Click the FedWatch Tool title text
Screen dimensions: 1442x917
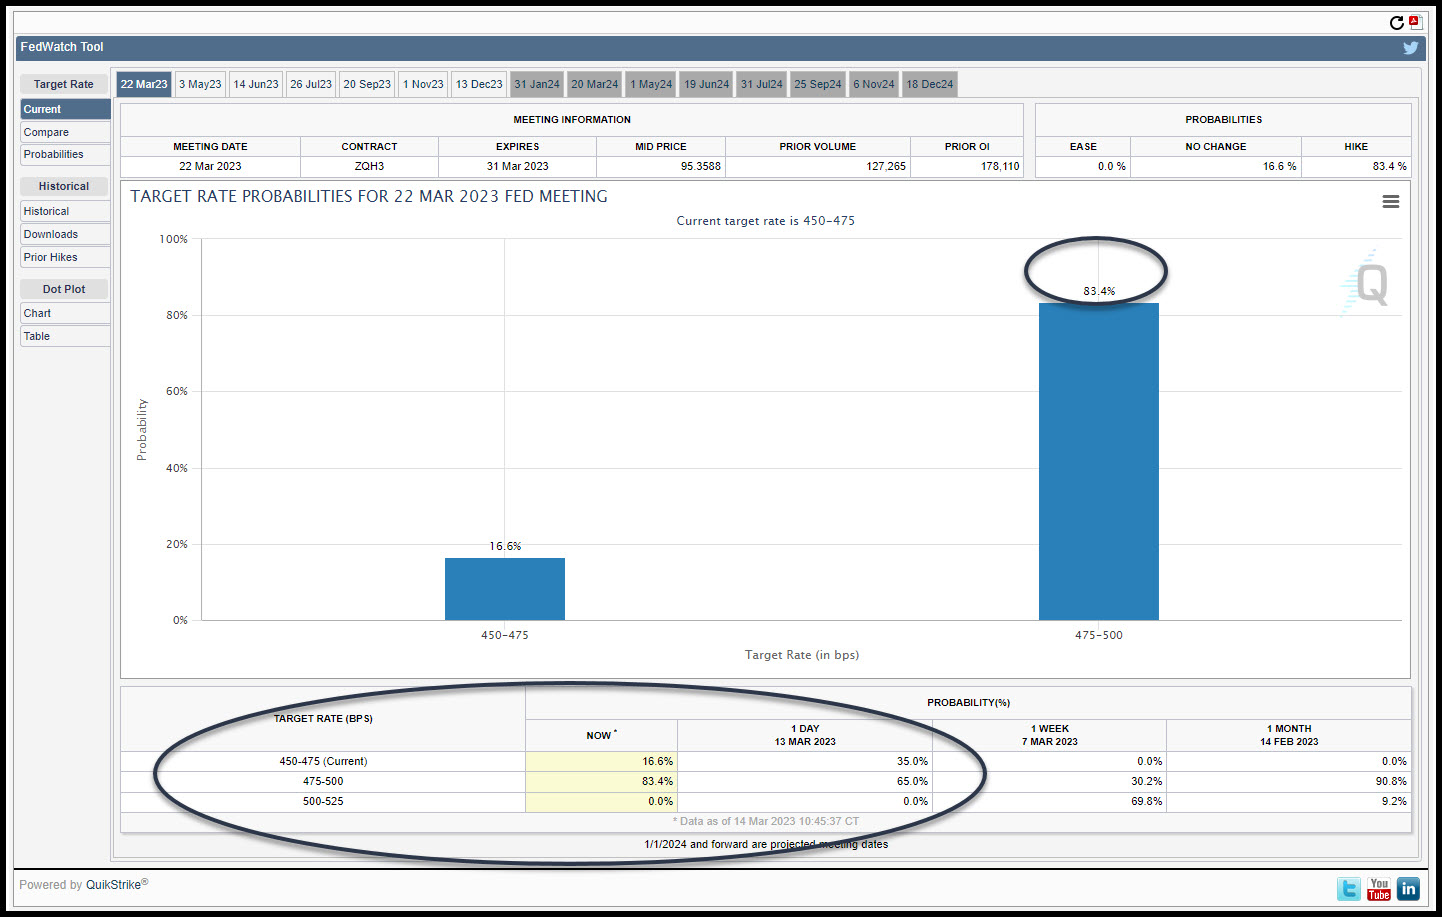62,47
